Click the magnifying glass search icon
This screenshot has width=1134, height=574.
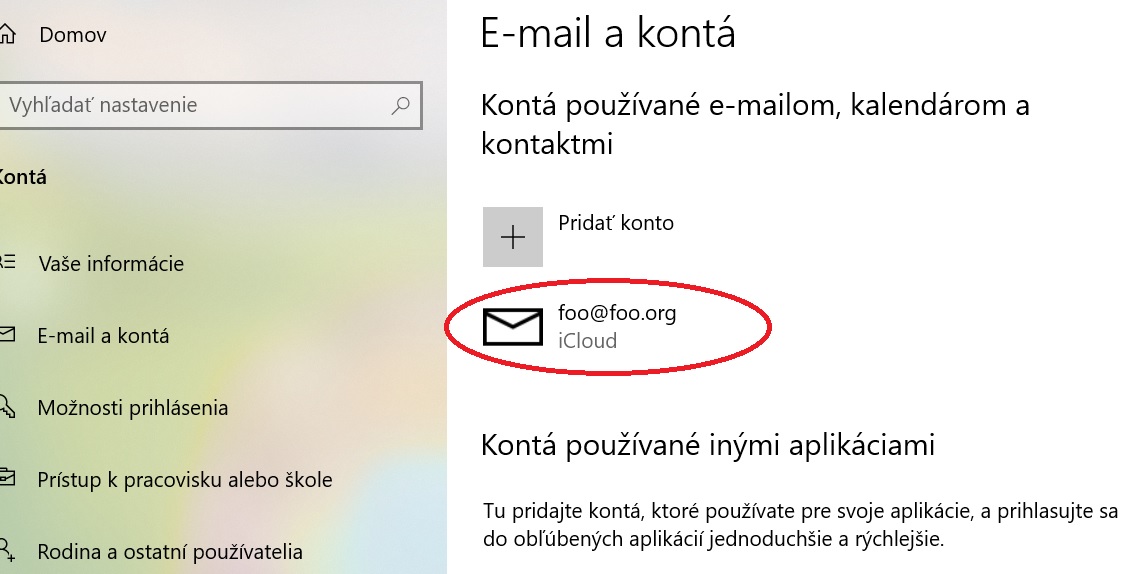[401, 106]
